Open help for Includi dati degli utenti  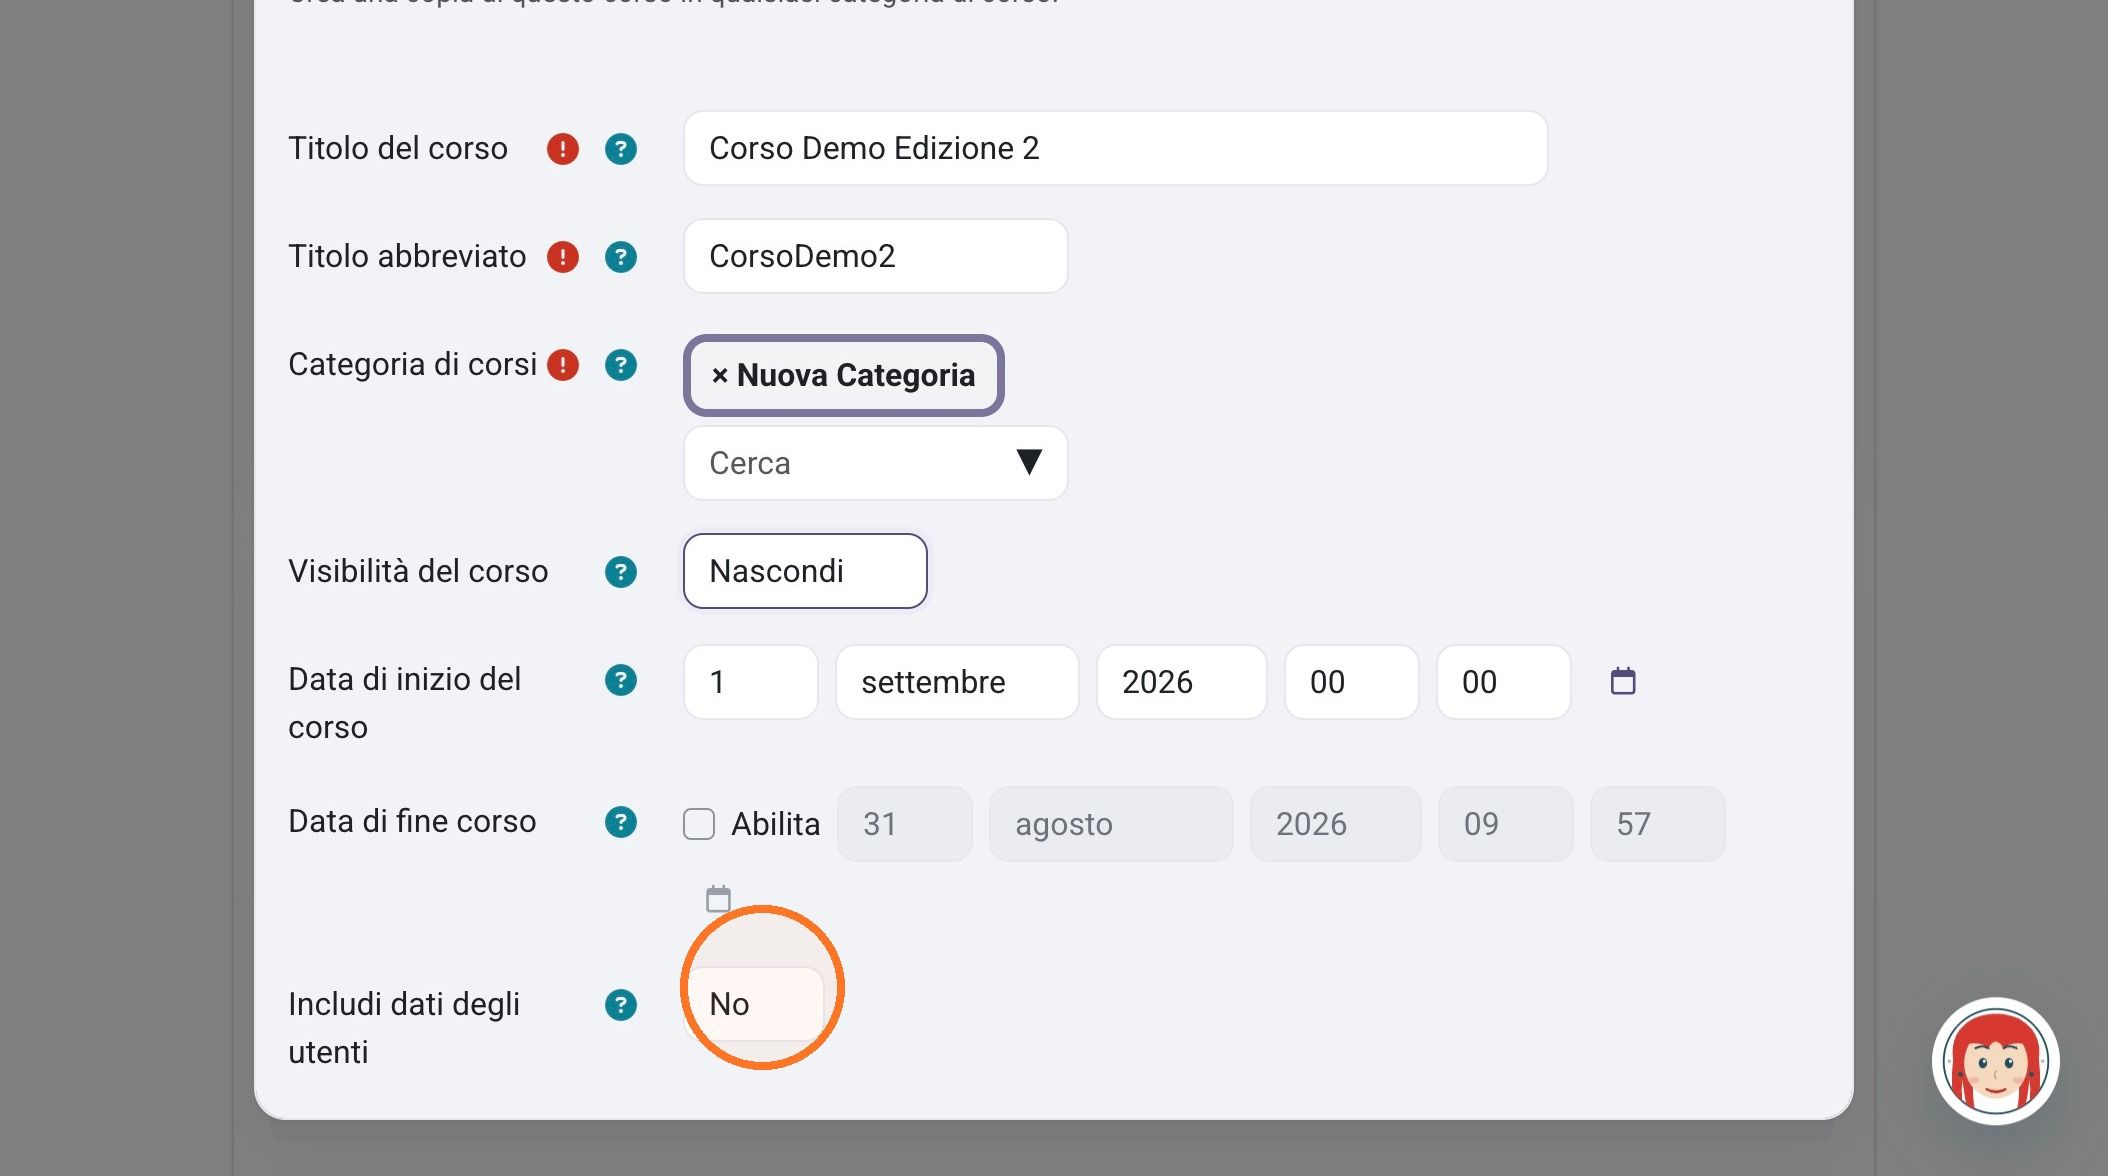point(621,1005)
